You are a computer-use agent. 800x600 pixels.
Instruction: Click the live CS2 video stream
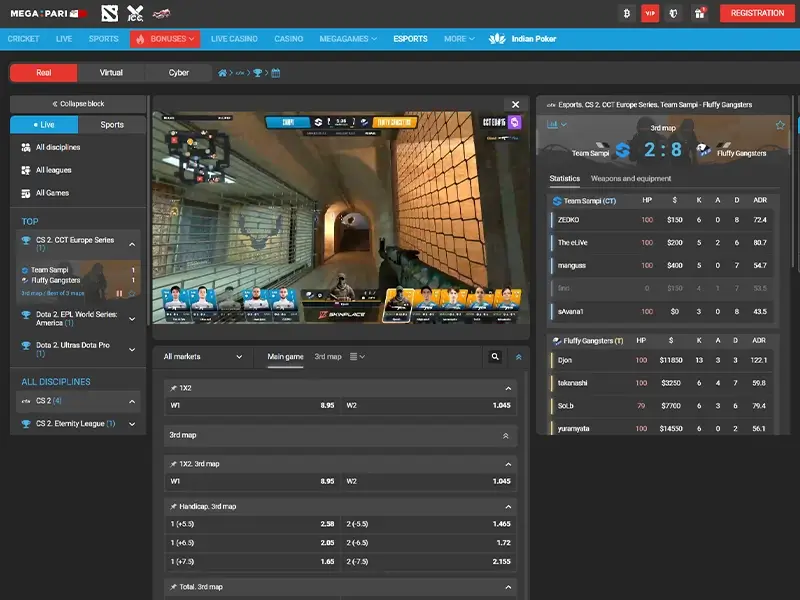pyautogui.click(x=341, y=218)
